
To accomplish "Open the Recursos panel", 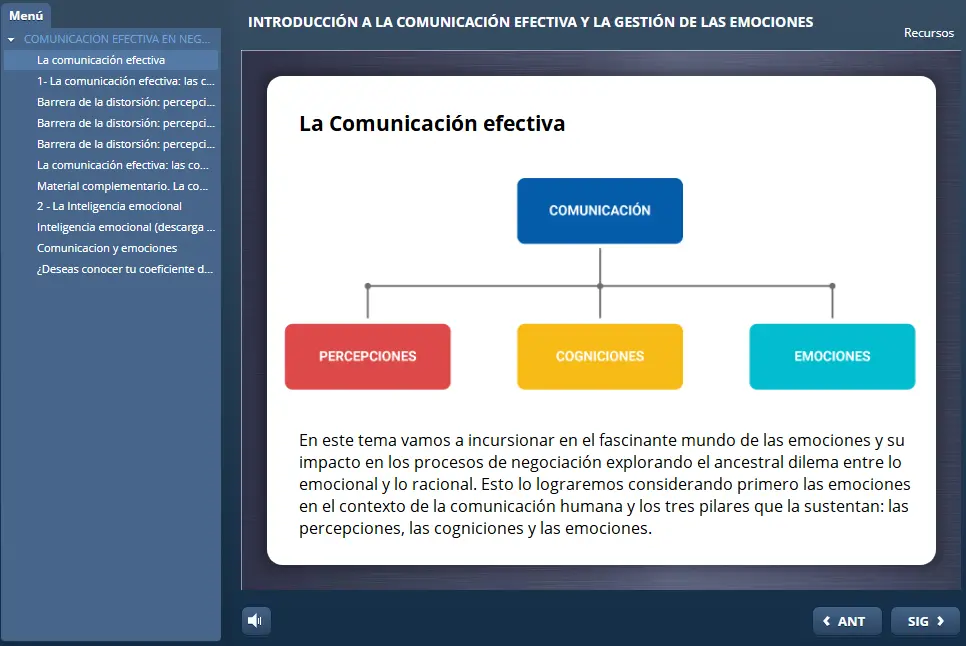I will pos(929,32).
